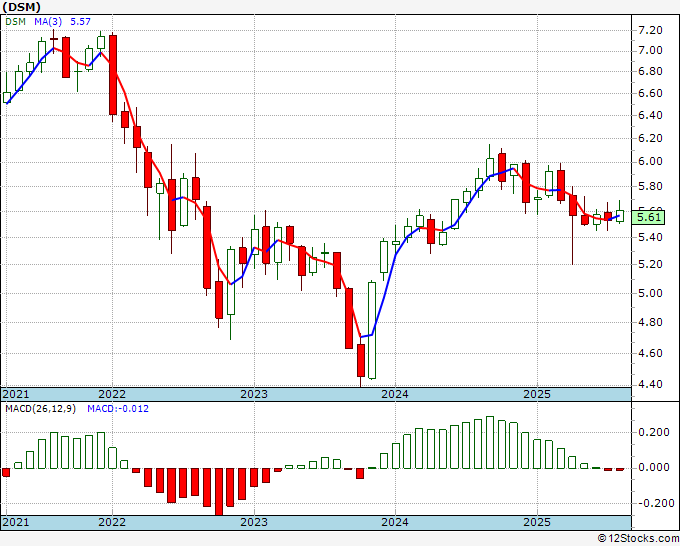Click the 6.20 price axis label
The height and width of the screenshot is (546, 680).
click(x=650, y=138)
